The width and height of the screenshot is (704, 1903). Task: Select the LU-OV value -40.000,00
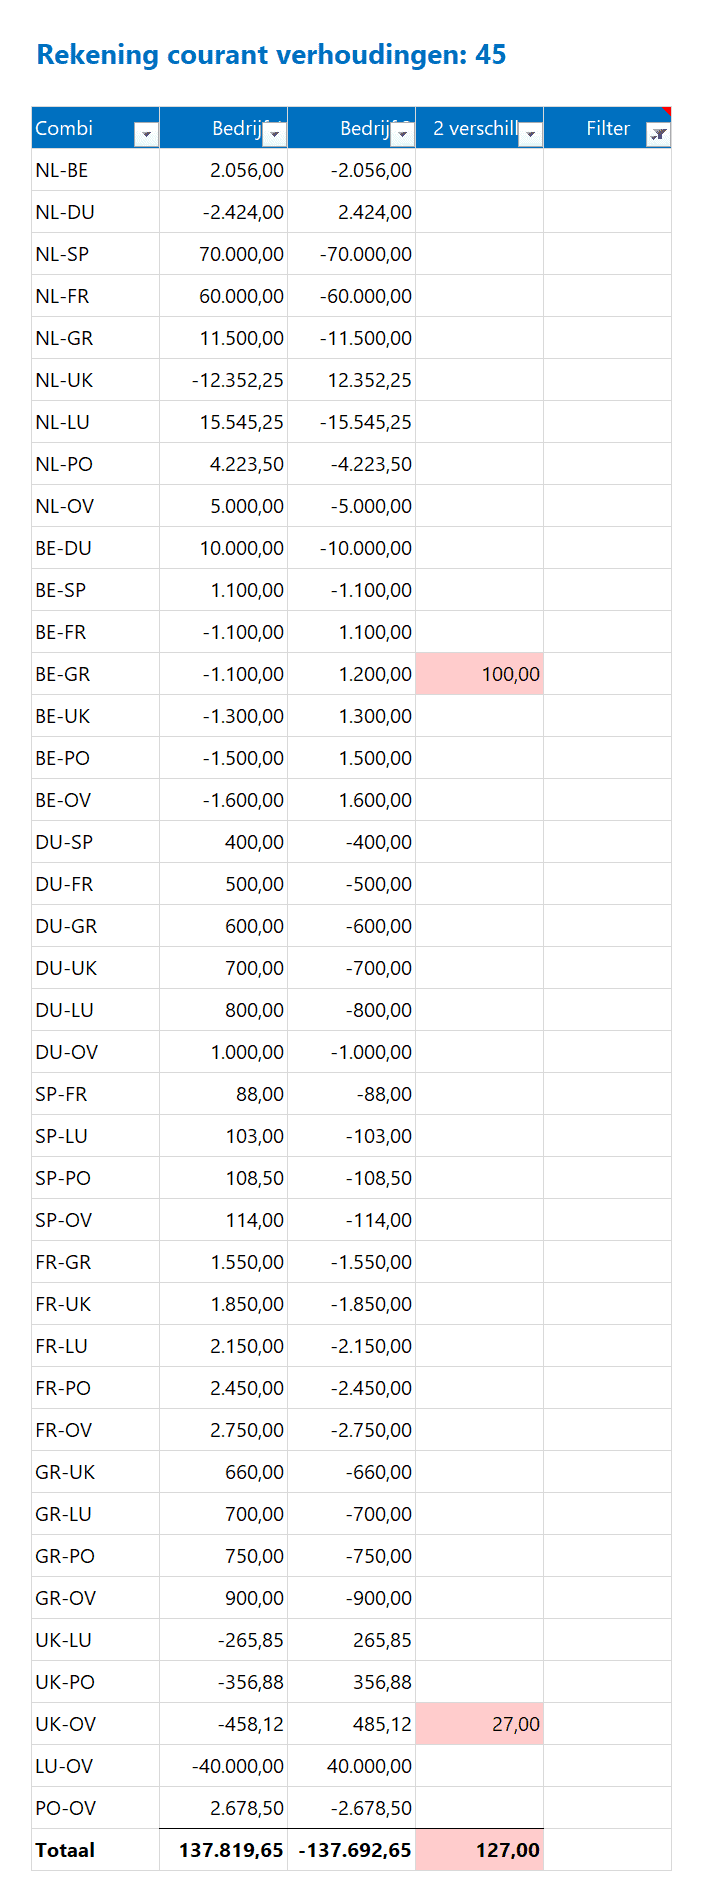[x=225, y=1765]
